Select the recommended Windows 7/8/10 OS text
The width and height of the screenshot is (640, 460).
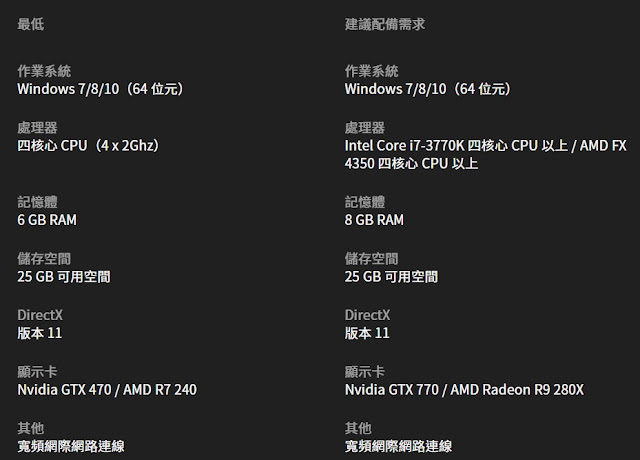(x=428, y=89)
